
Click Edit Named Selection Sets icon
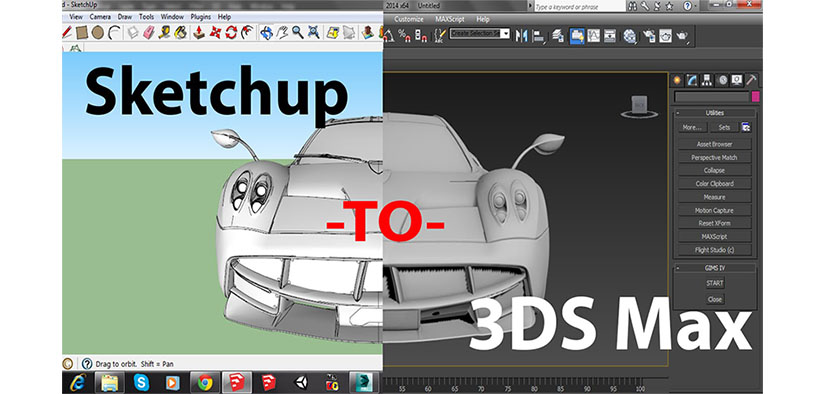440,36
